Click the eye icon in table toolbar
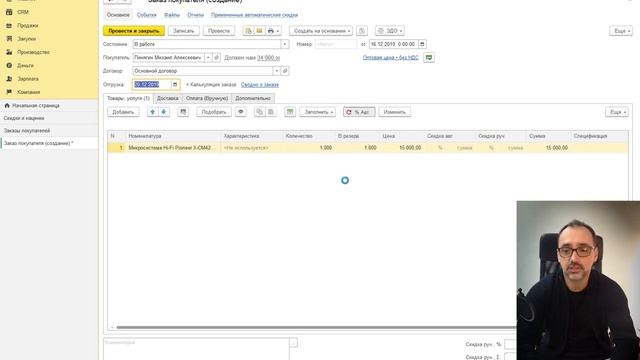 241,112
